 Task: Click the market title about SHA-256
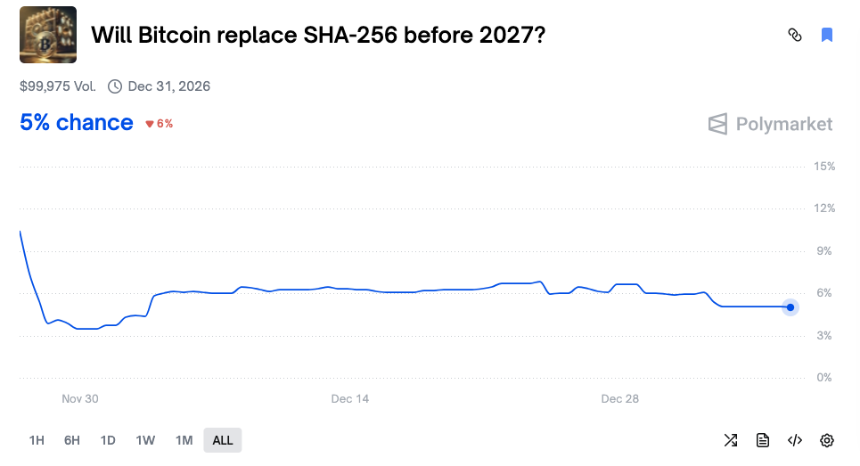pyautogui.click(x=319, y=35)
